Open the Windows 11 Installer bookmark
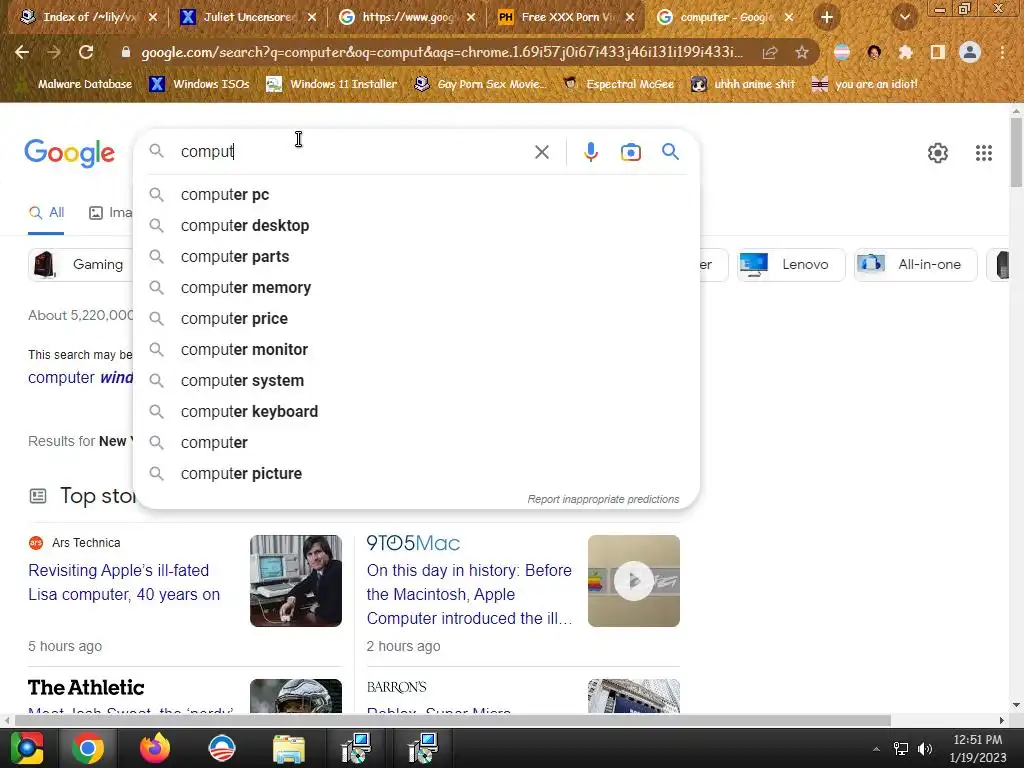1024x768 pixels. (332, 84)
